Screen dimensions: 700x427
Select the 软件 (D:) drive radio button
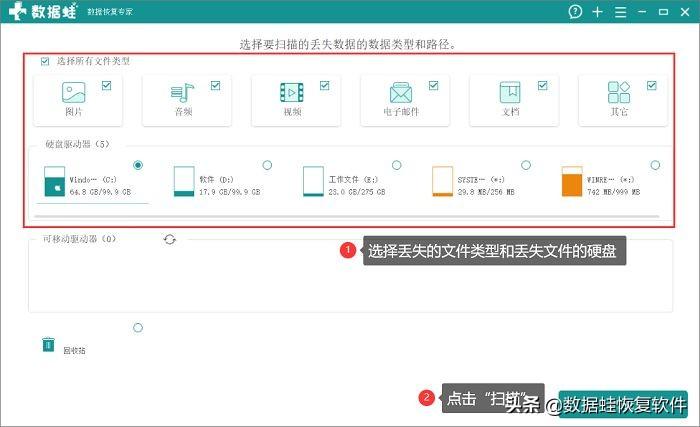click(267, 165)
